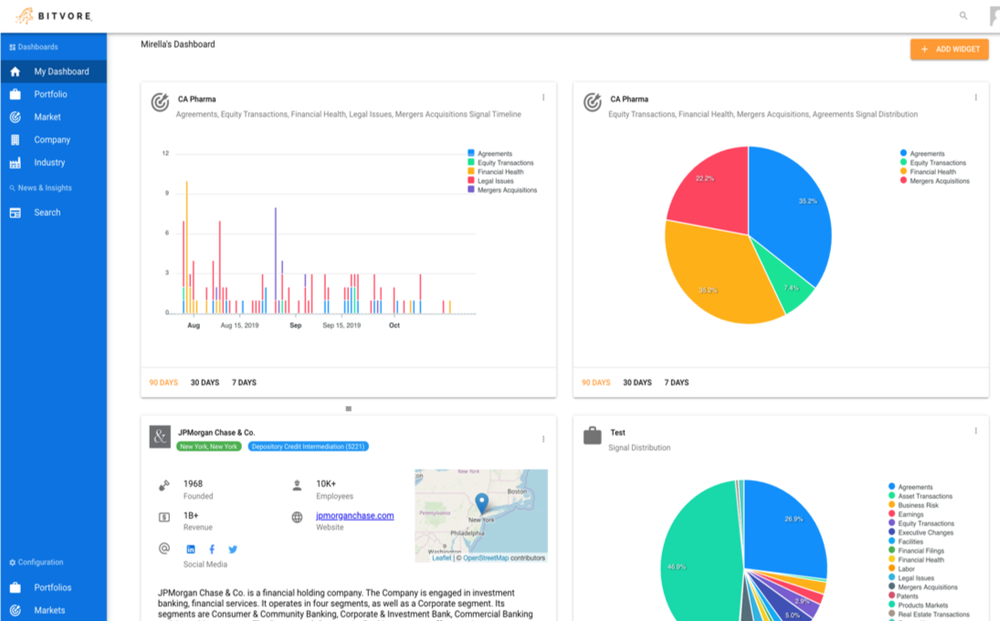Click the New York, New York tag
This screenshot has height=621, width=1000.
click(x=209, y=446)
